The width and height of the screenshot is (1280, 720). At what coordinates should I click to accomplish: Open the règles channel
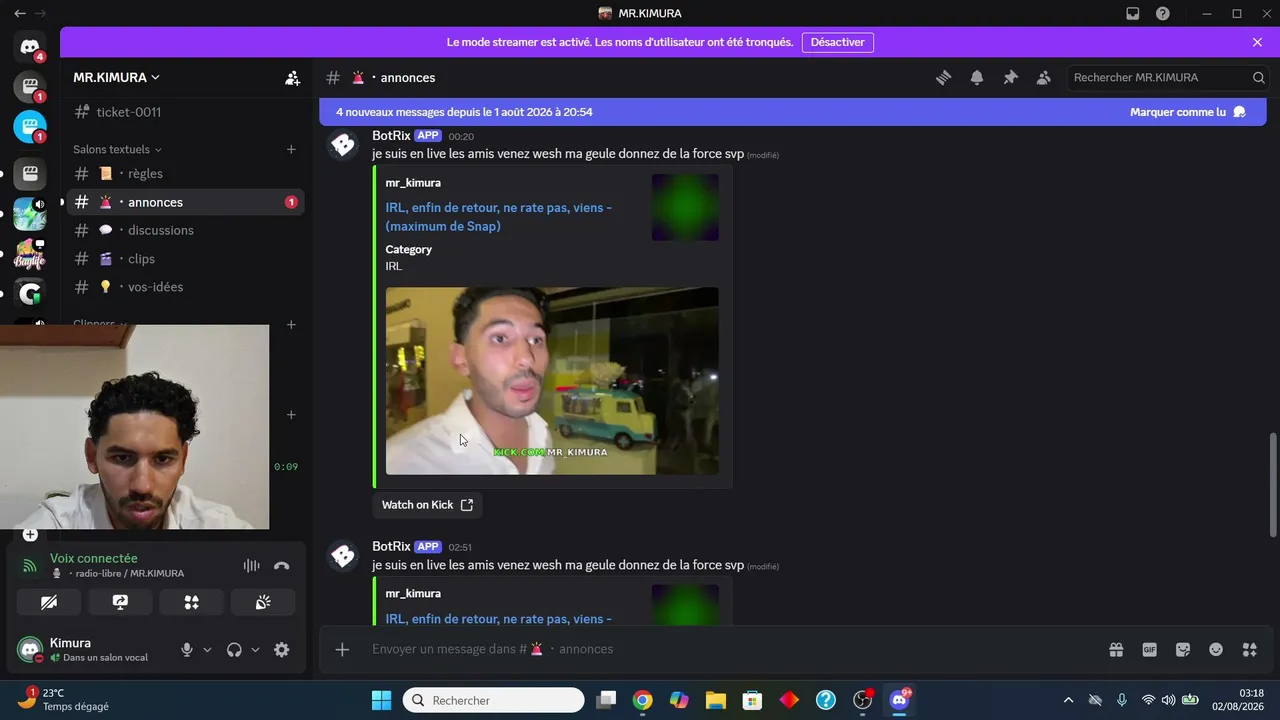pos(186,173)
